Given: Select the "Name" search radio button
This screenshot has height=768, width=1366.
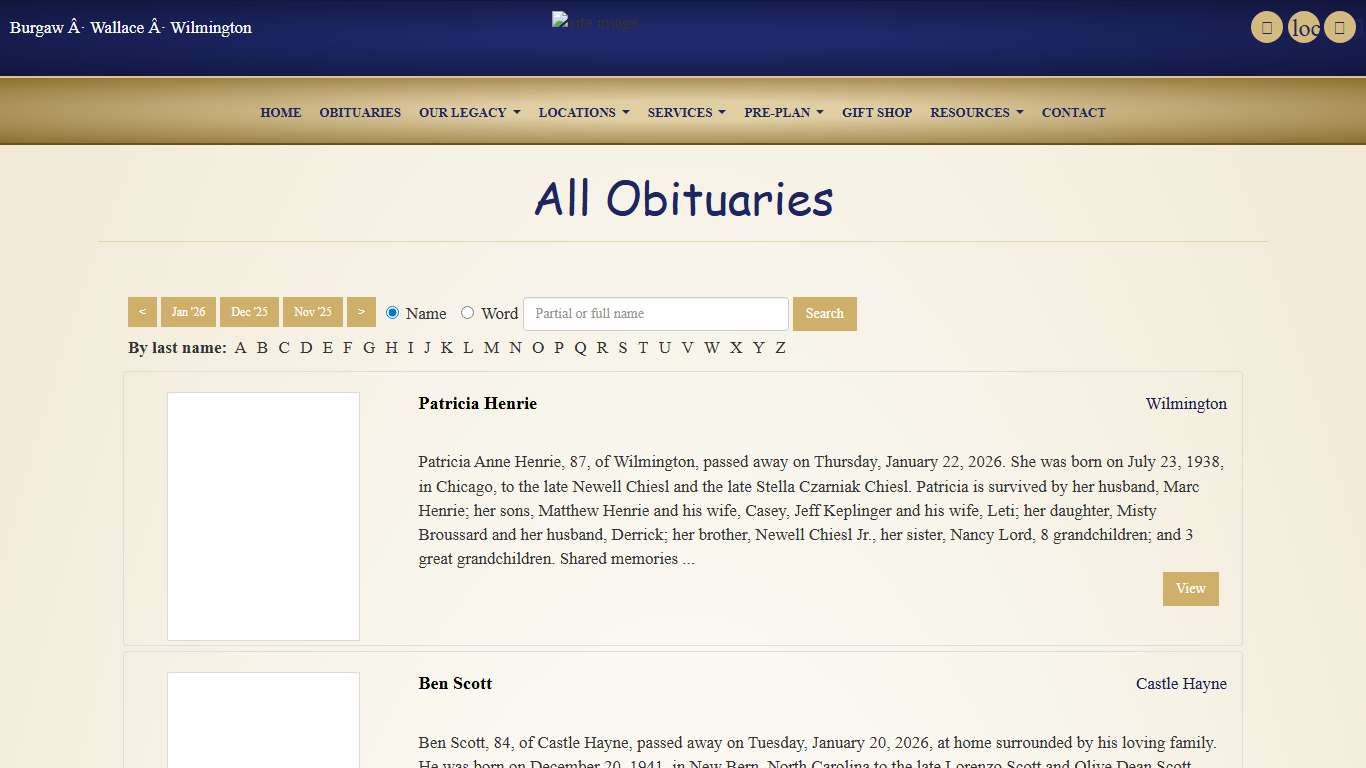Looking at the screenshot, I should tap(392, 312).
